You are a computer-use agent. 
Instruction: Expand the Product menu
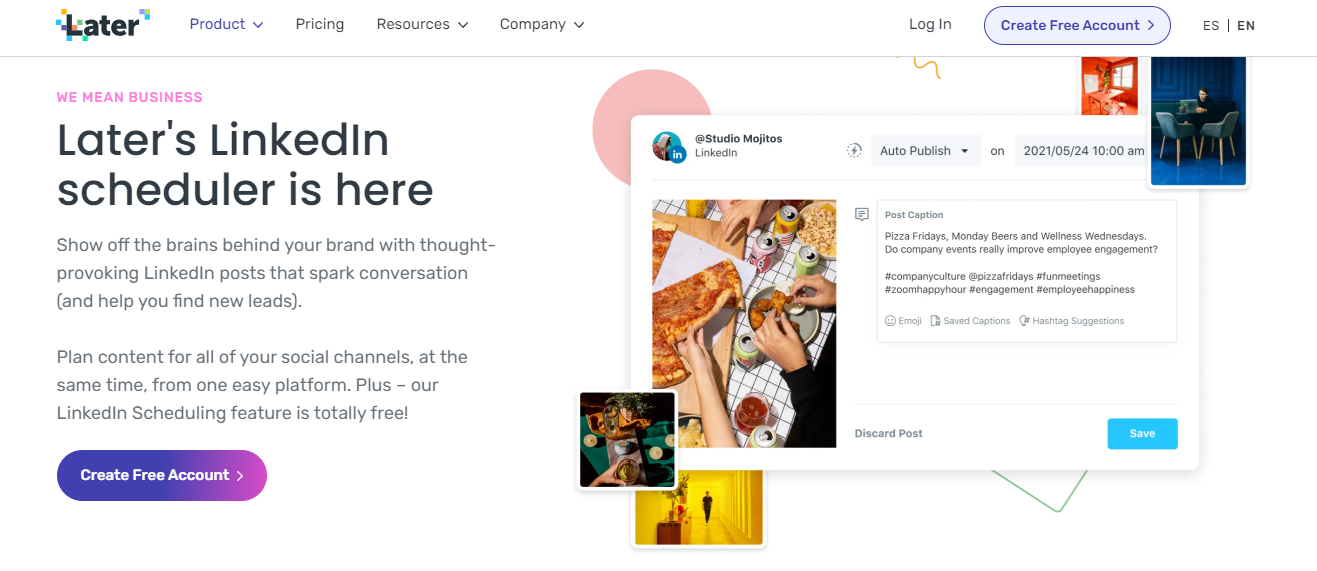coord(226,24)
